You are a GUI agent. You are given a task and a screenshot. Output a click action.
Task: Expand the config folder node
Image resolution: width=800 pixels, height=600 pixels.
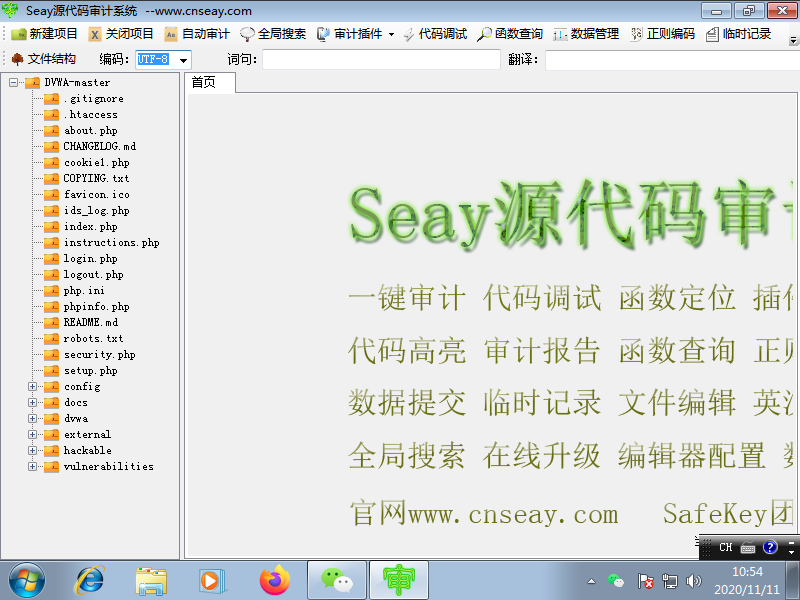(x=30, y=386)
